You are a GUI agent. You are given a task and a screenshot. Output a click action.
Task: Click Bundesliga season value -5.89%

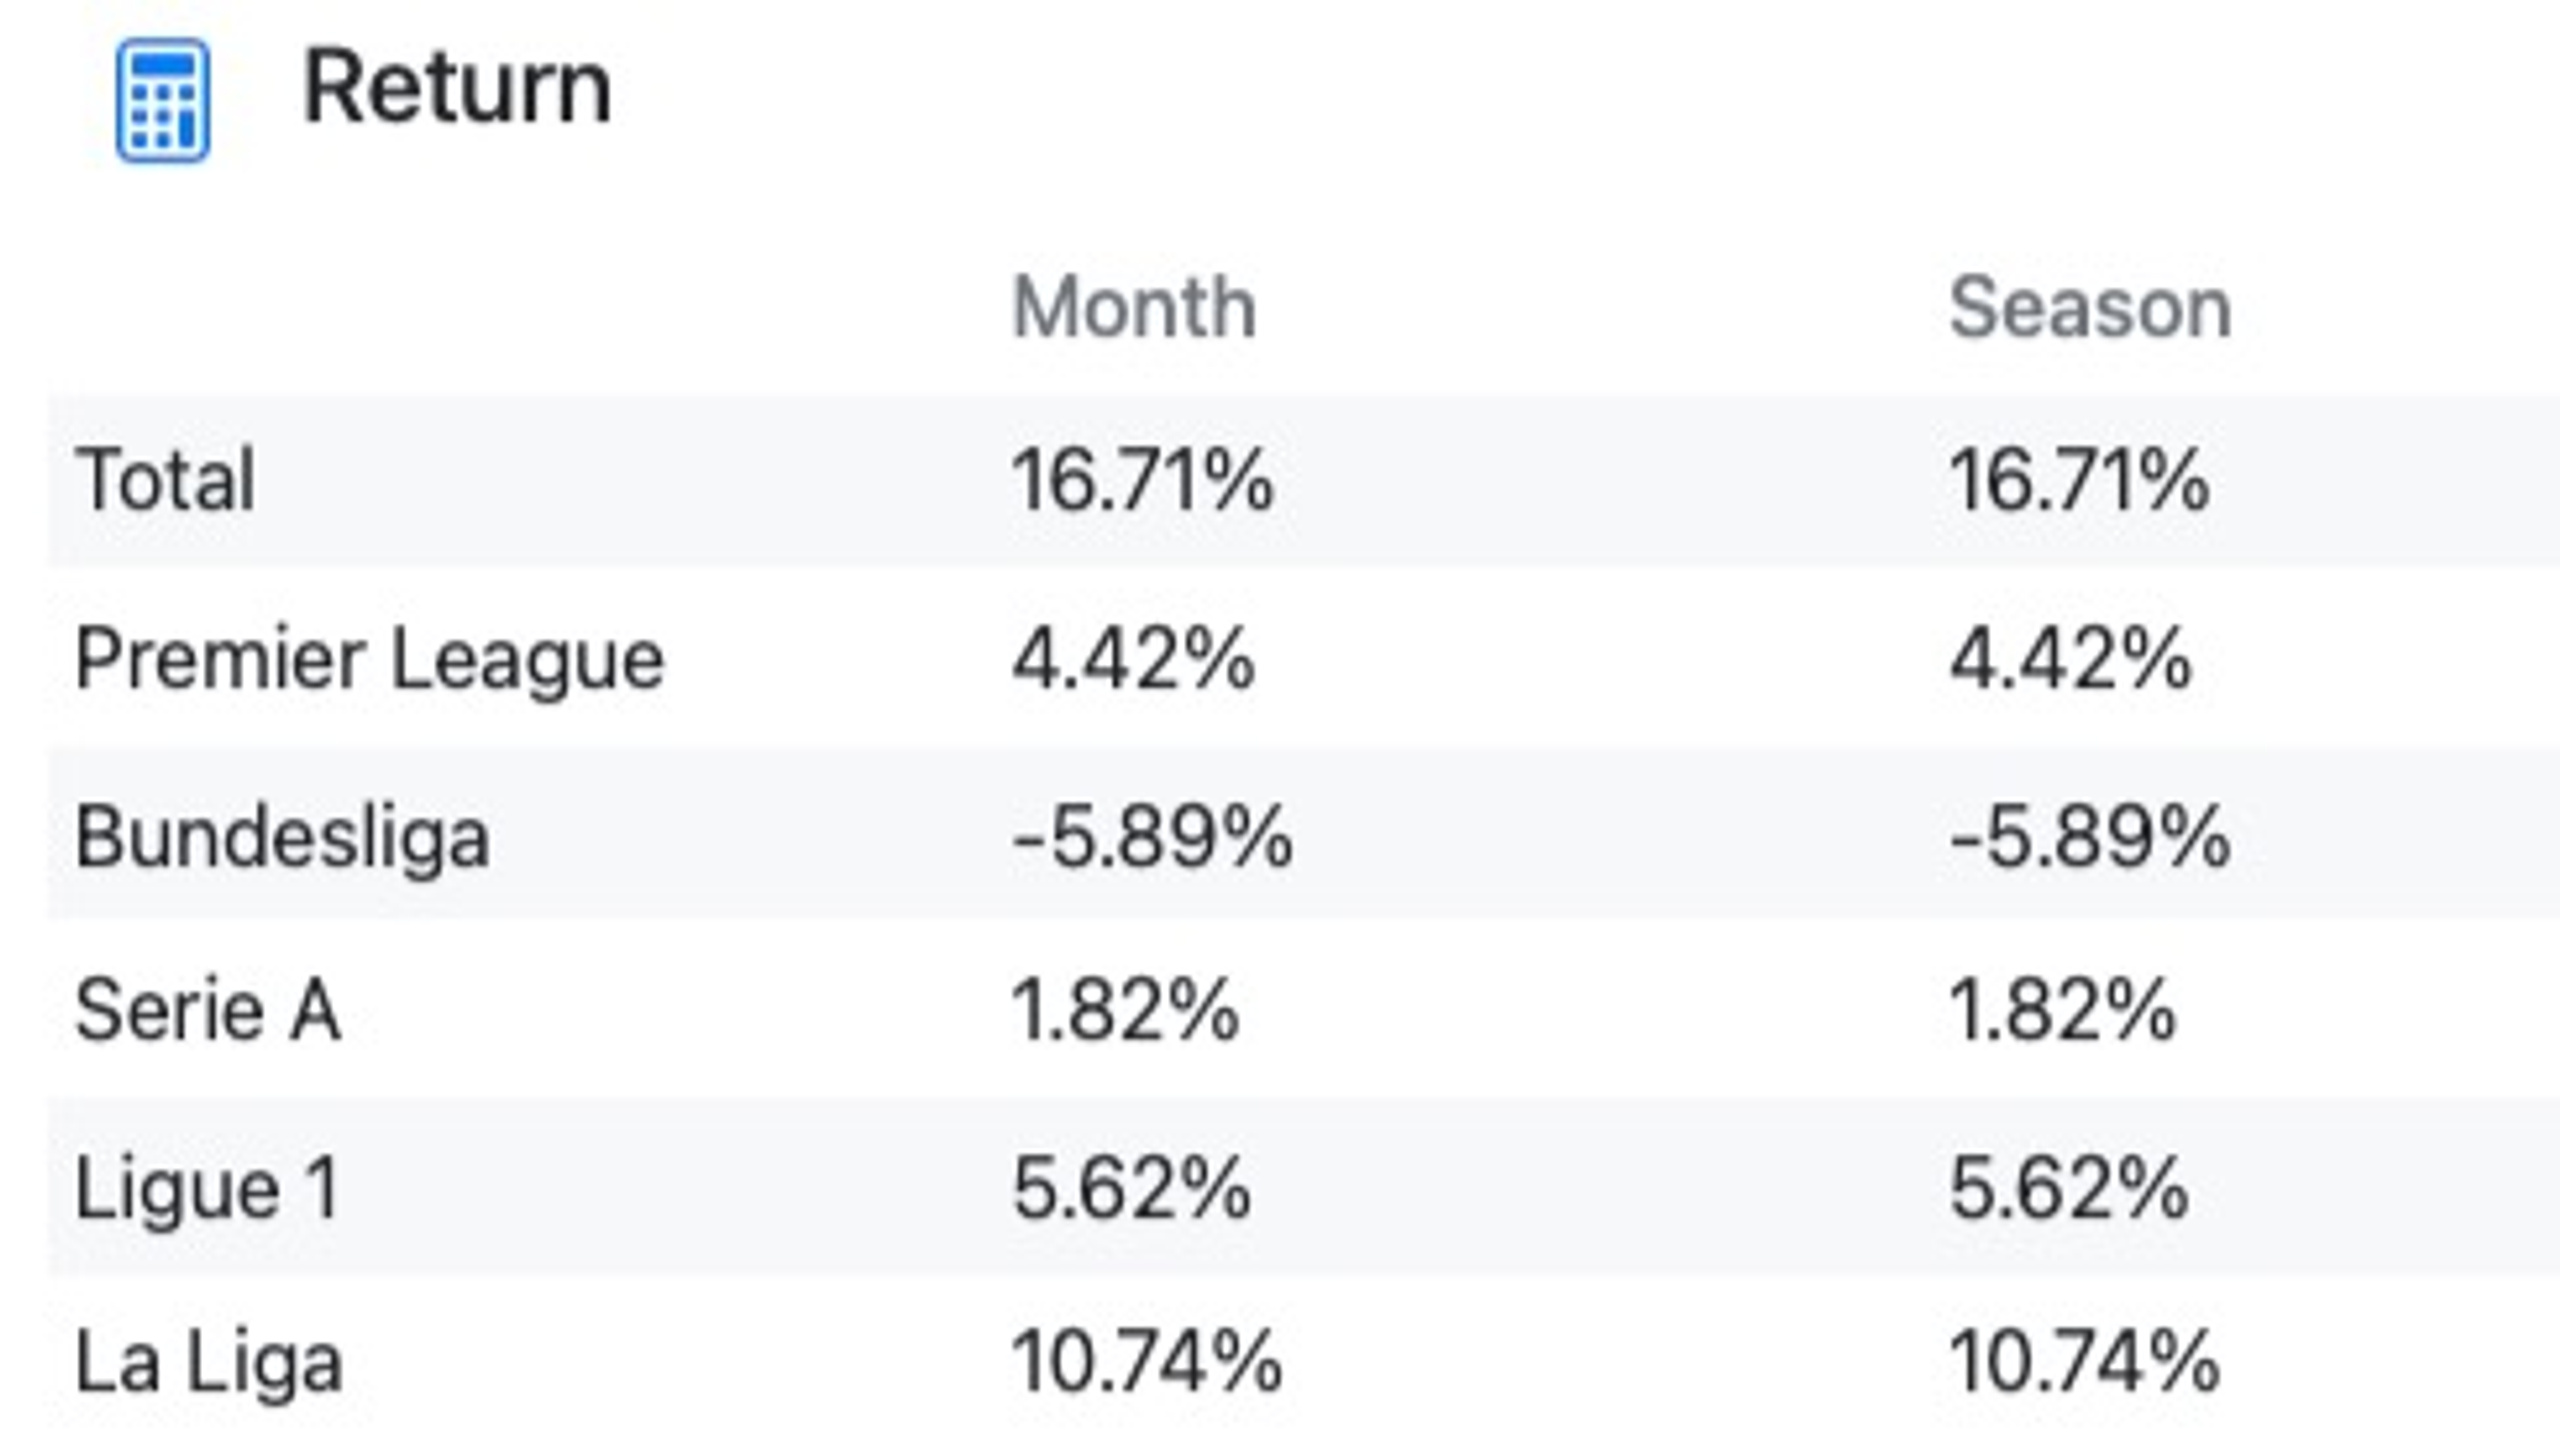2089,837
